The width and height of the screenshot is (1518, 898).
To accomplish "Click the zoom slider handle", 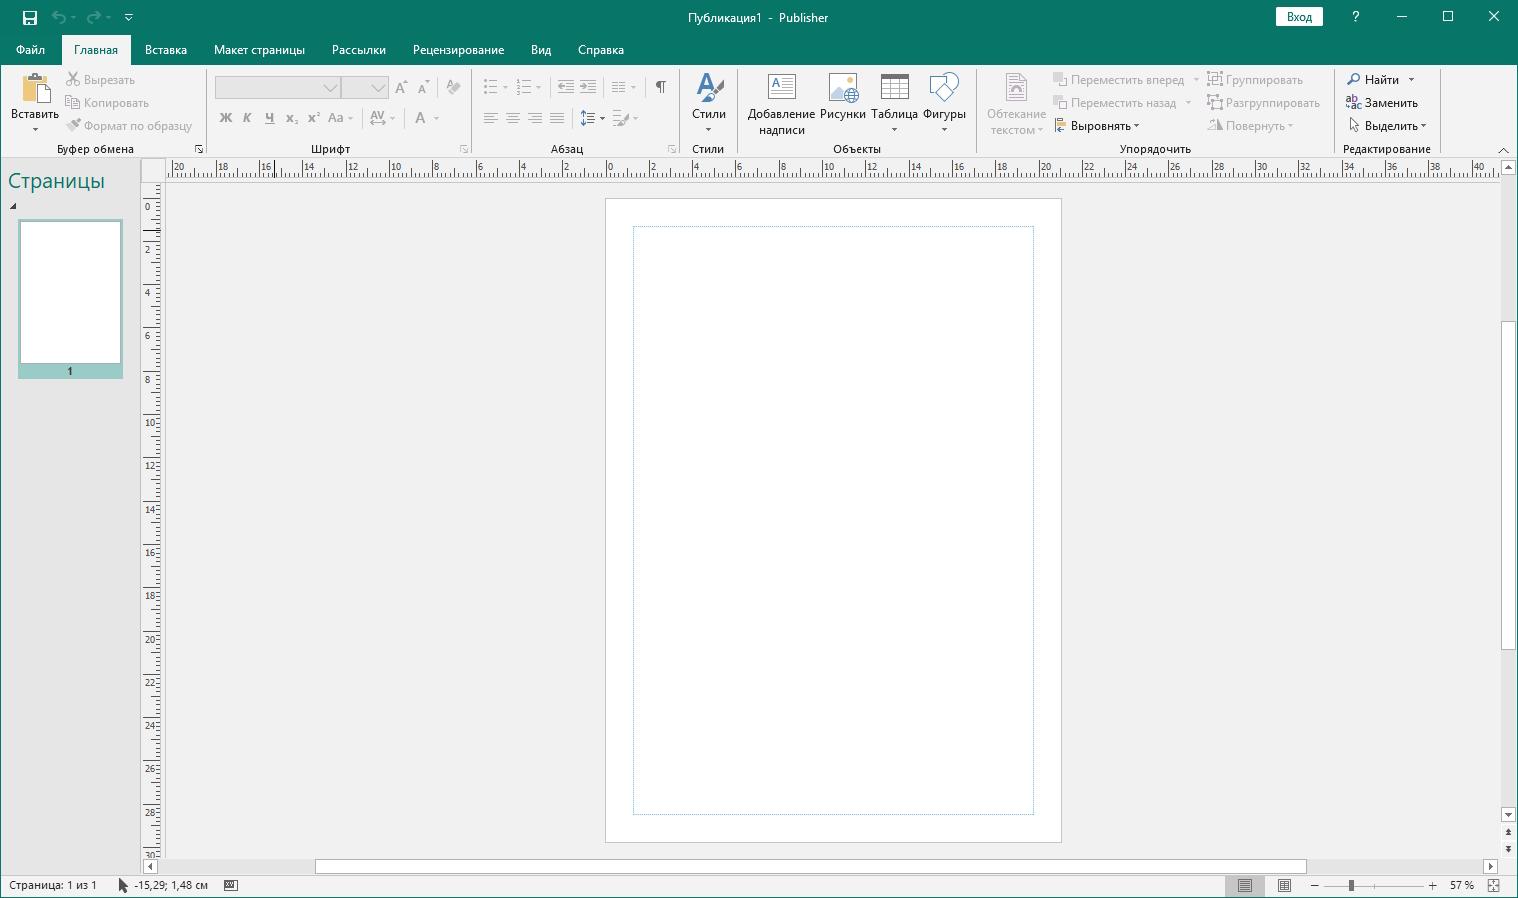I will (1351, 885).
